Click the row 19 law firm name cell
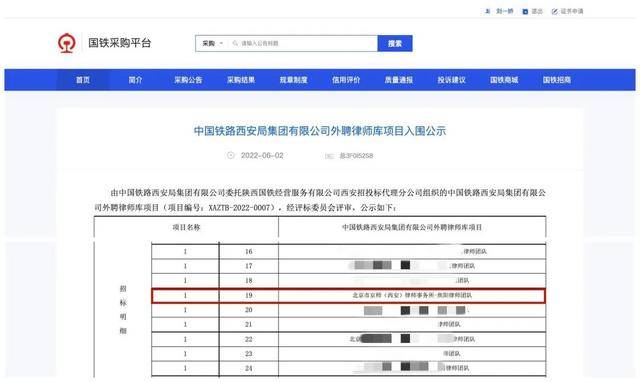Viewport: 640px width, 382px height. coord(412,295)
